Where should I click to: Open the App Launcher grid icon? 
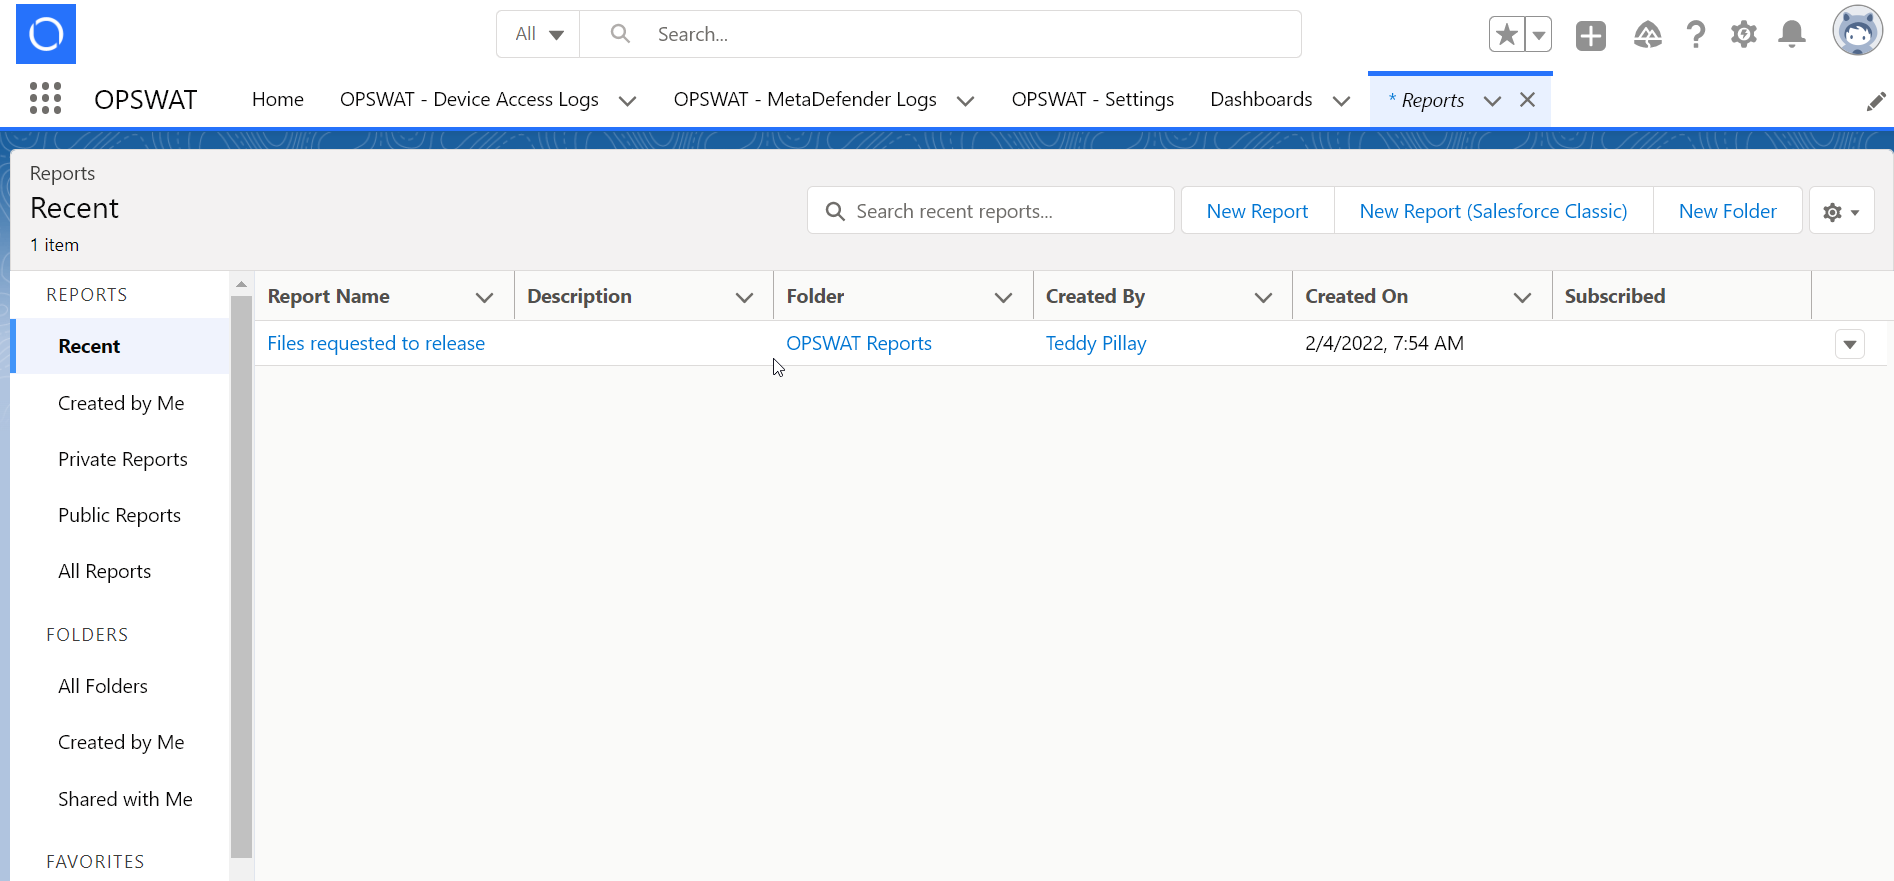45,98
